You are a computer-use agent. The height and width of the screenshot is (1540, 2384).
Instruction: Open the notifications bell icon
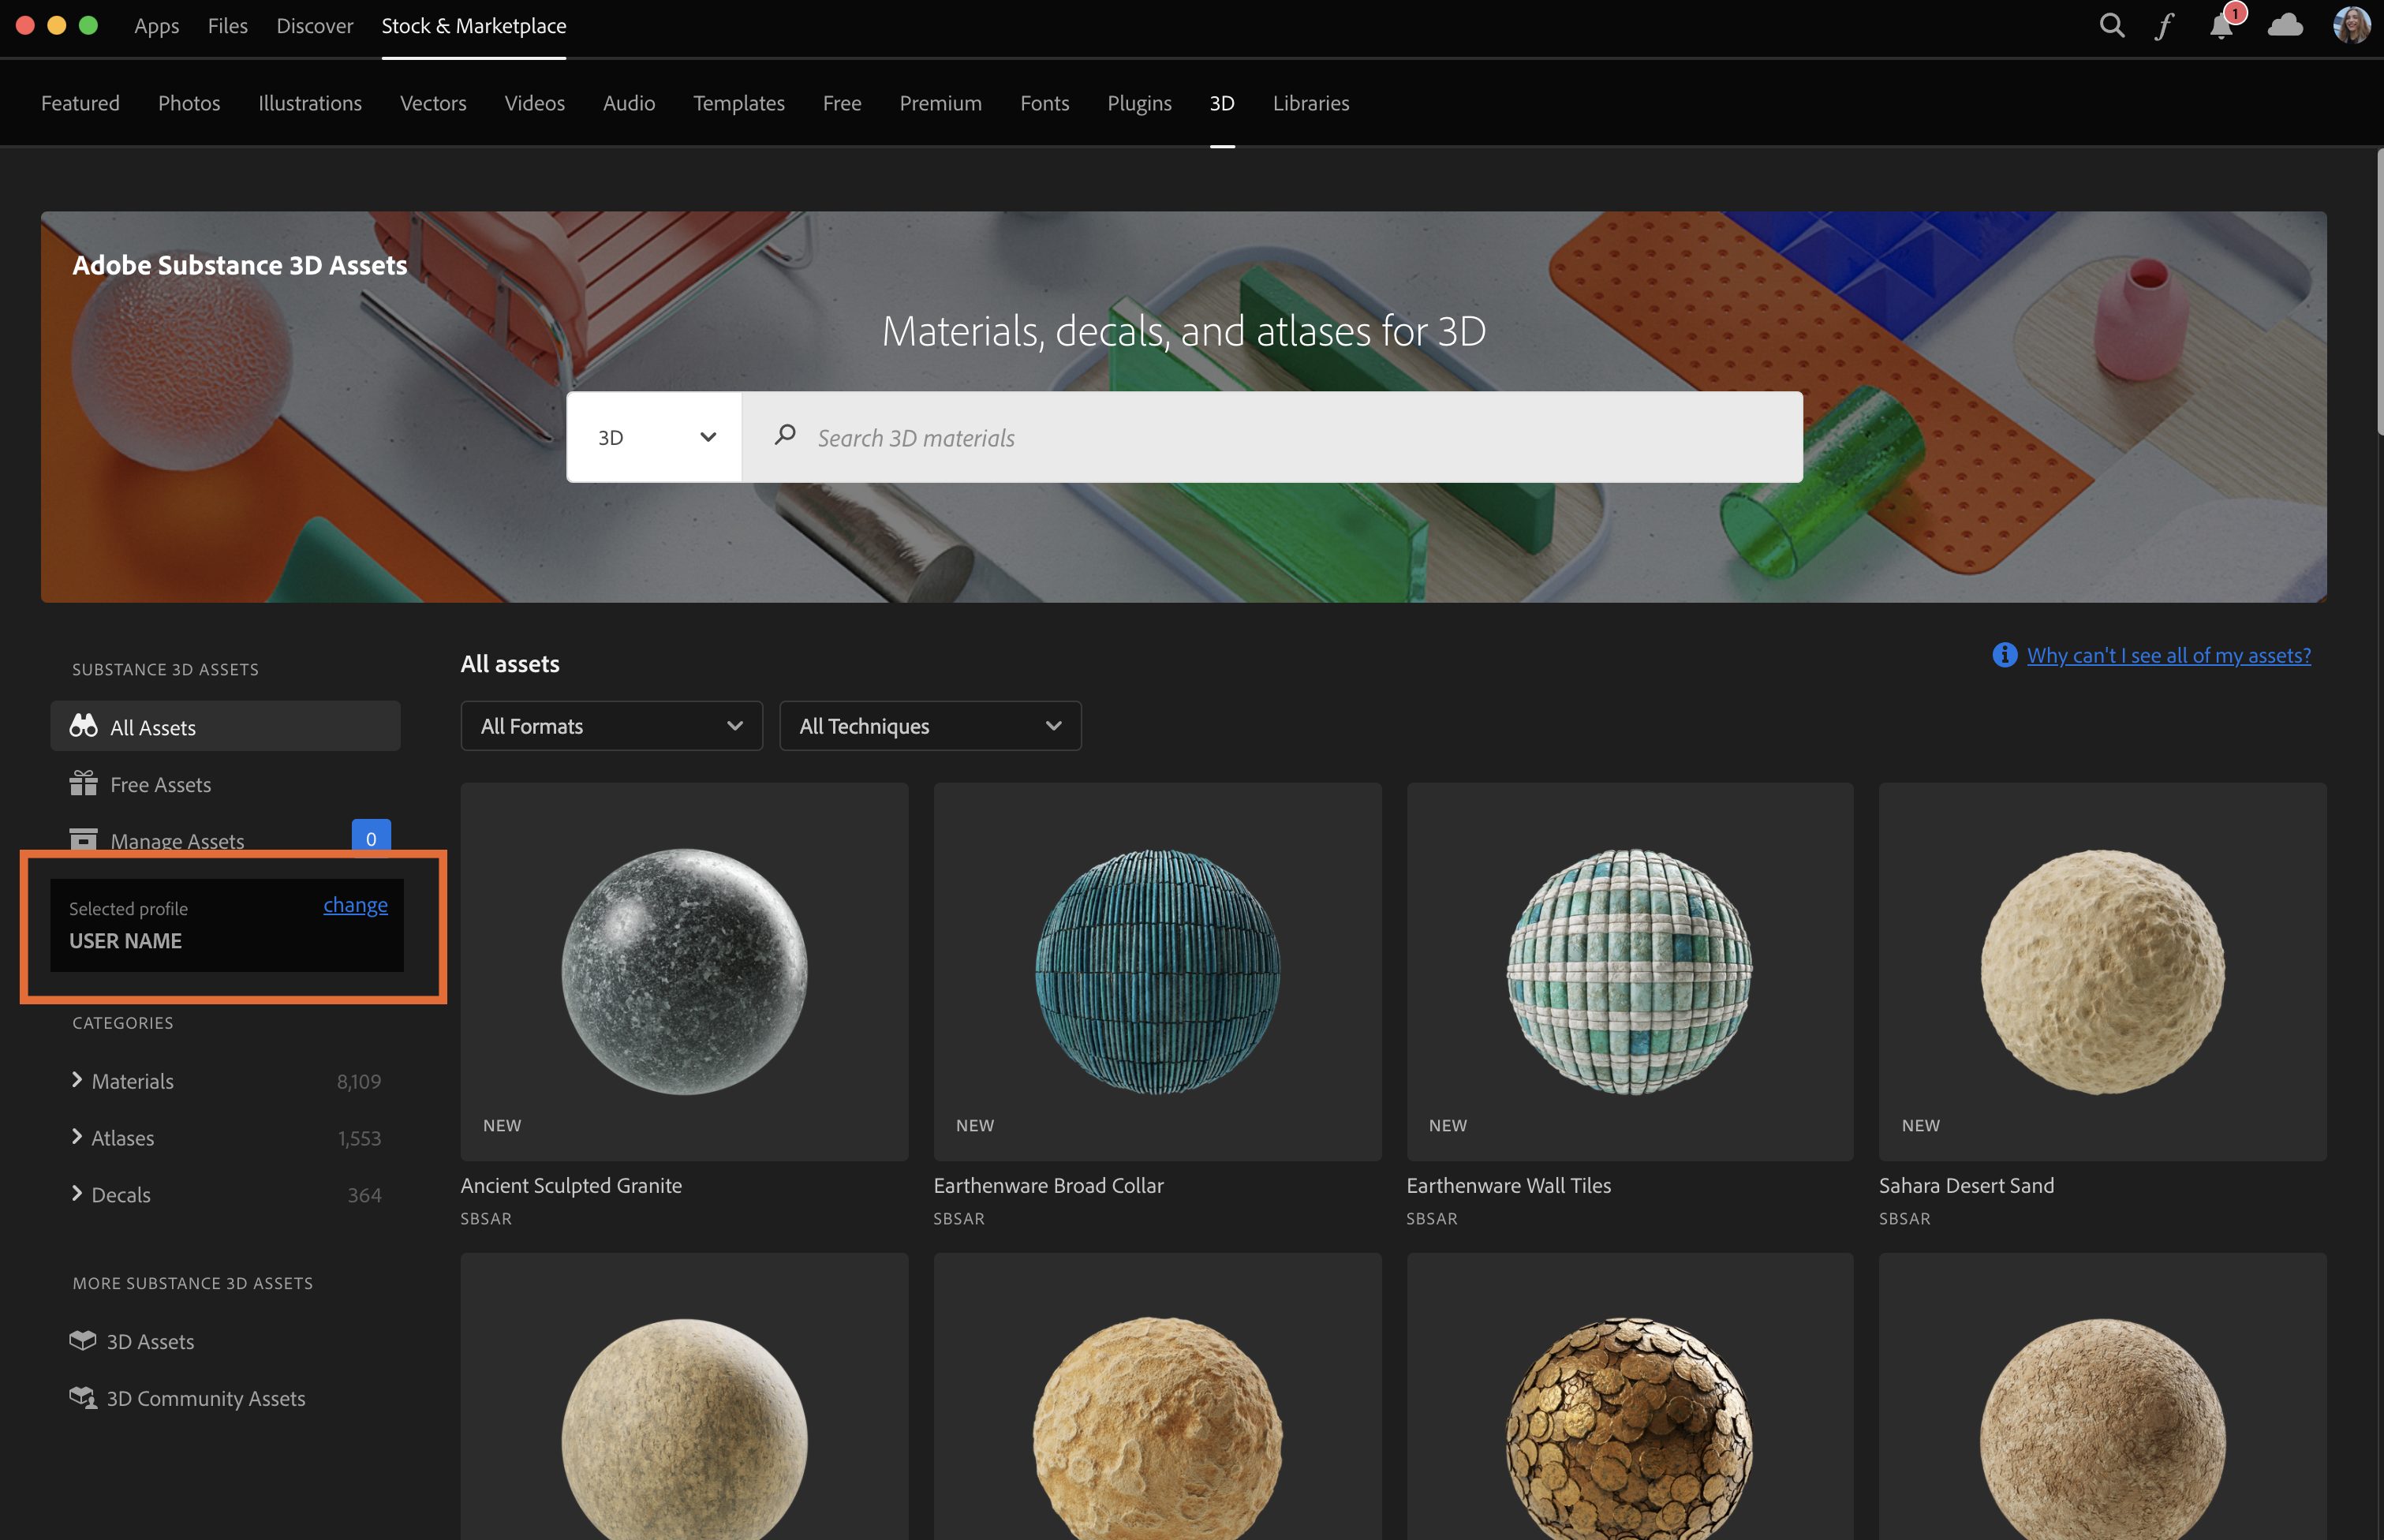click(x=2221, y=26)
